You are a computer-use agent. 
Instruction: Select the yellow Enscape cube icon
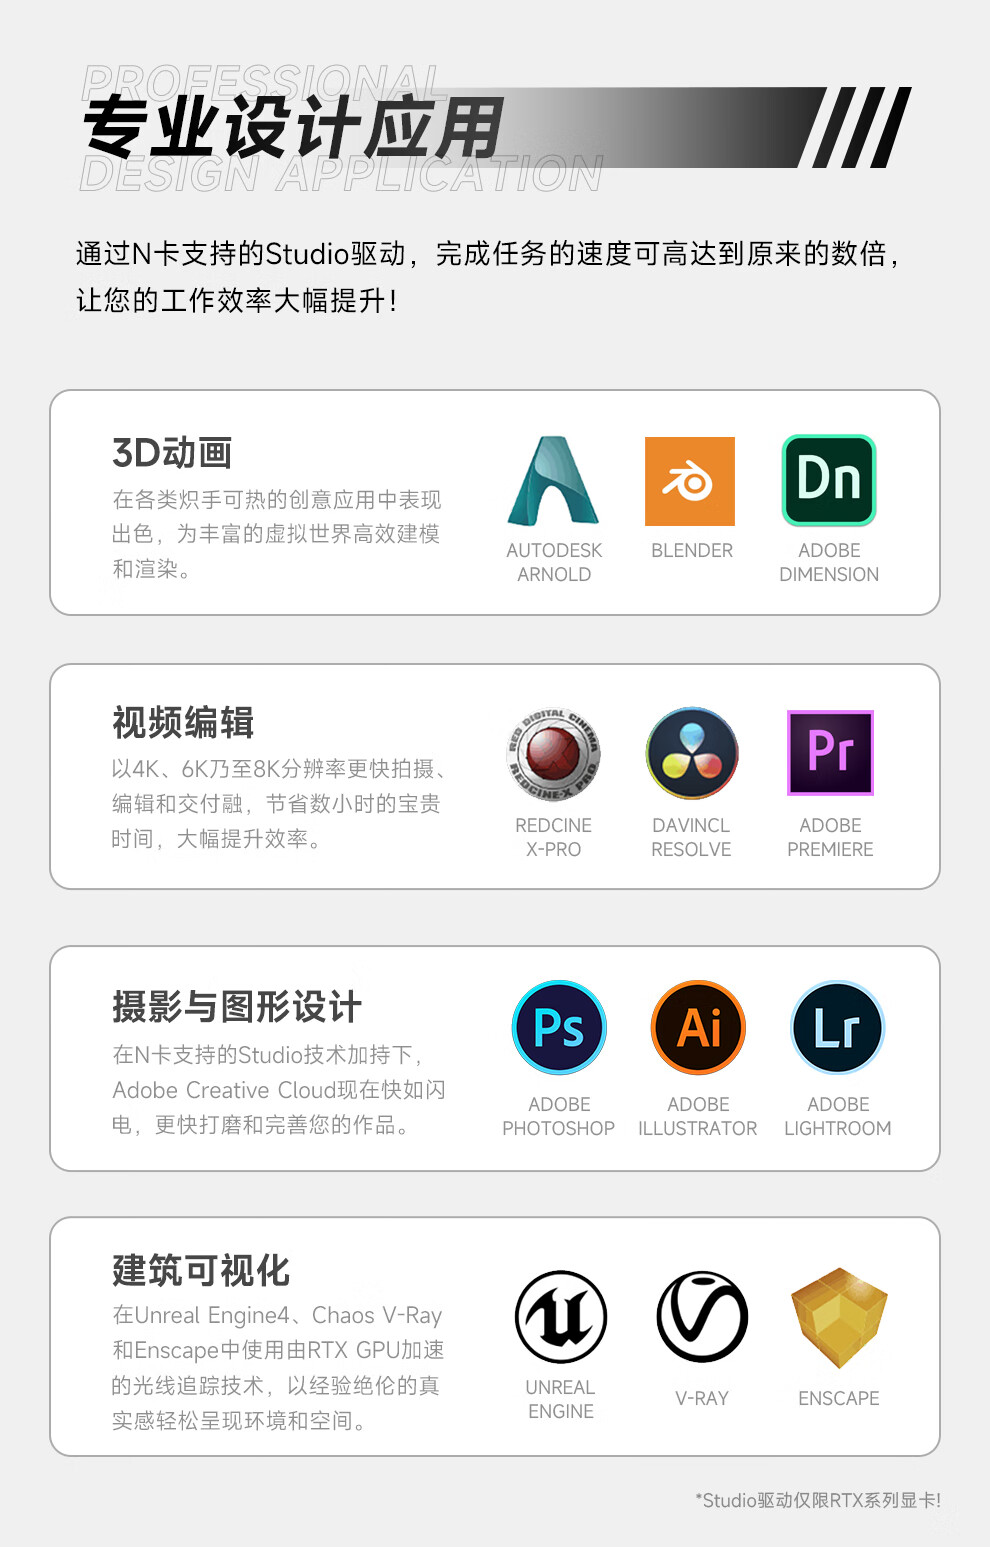pyautogui.click(x=839, y=1318)
